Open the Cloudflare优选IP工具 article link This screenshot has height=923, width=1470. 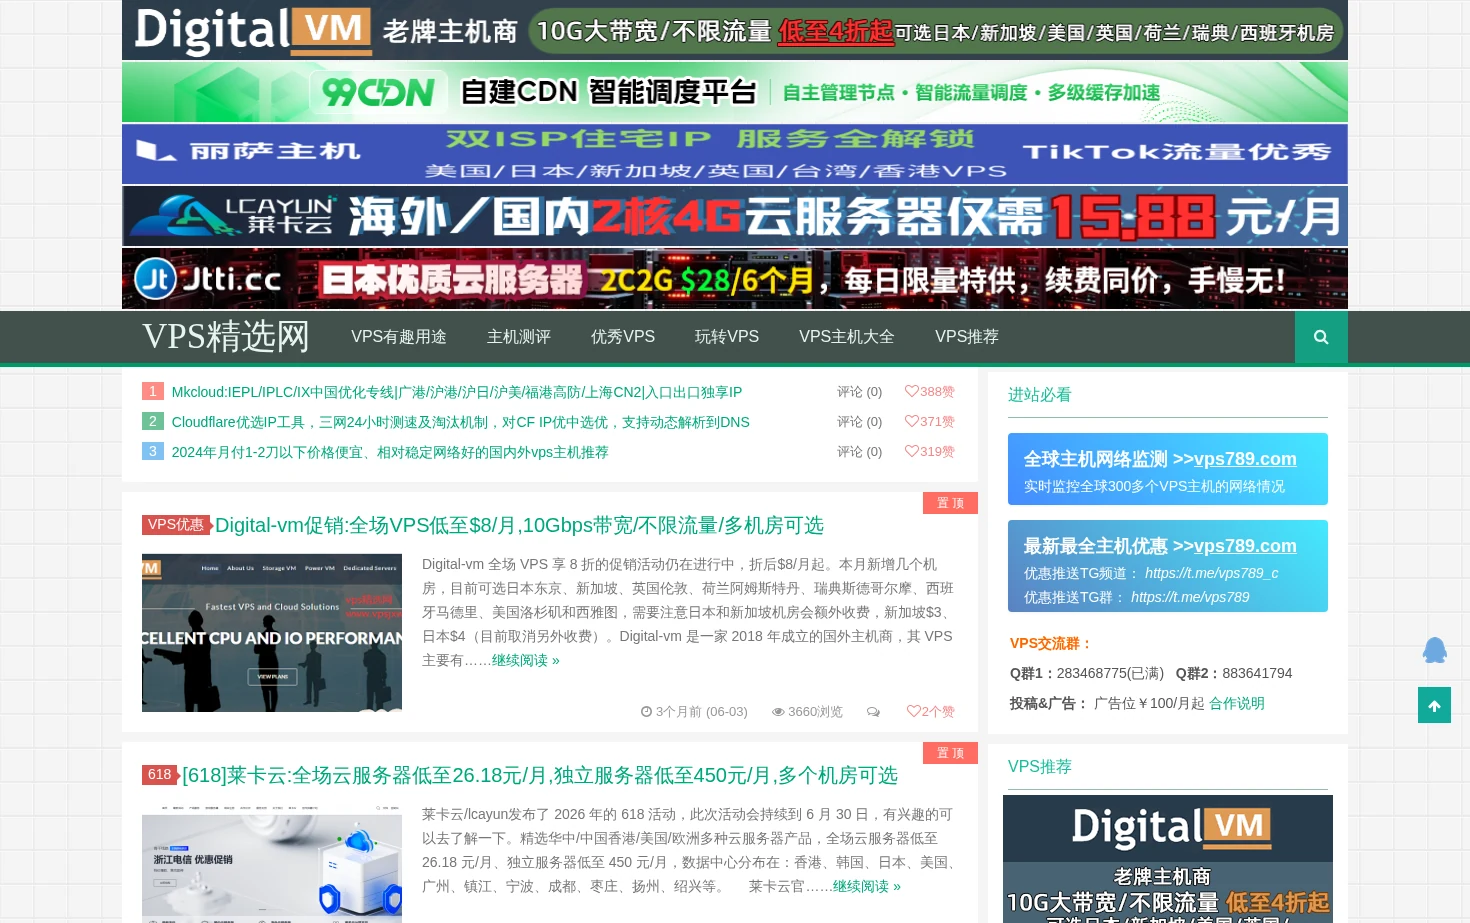(461, 422)
